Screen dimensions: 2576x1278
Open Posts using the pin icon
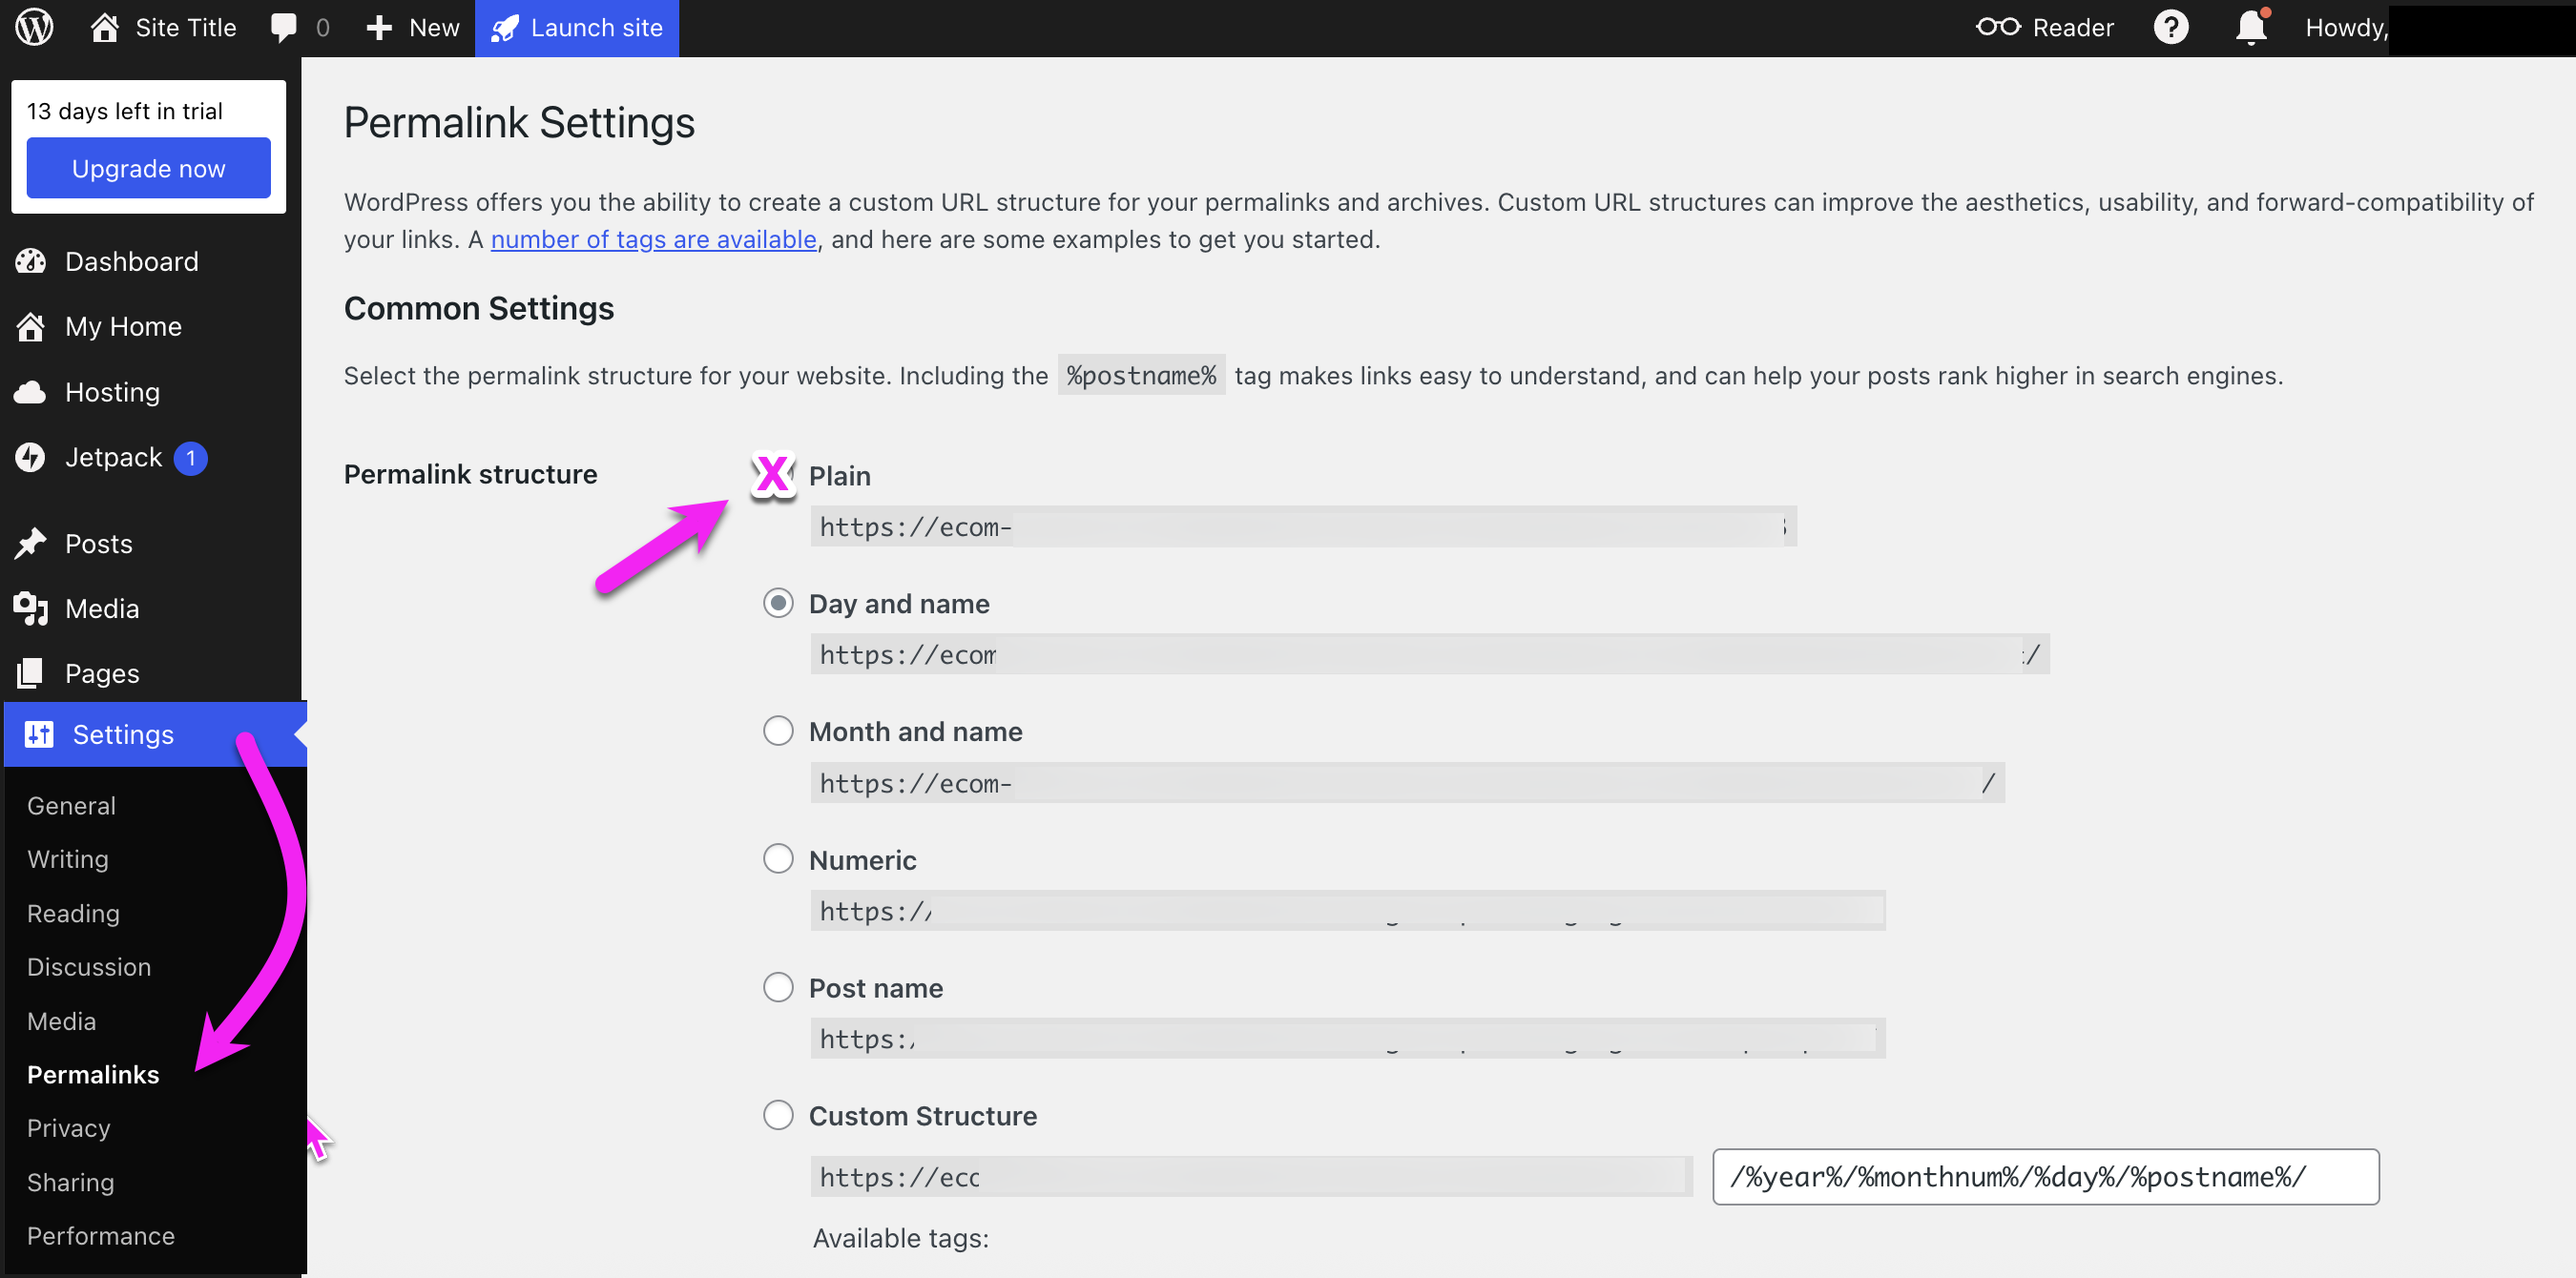(x=31, y=543)
